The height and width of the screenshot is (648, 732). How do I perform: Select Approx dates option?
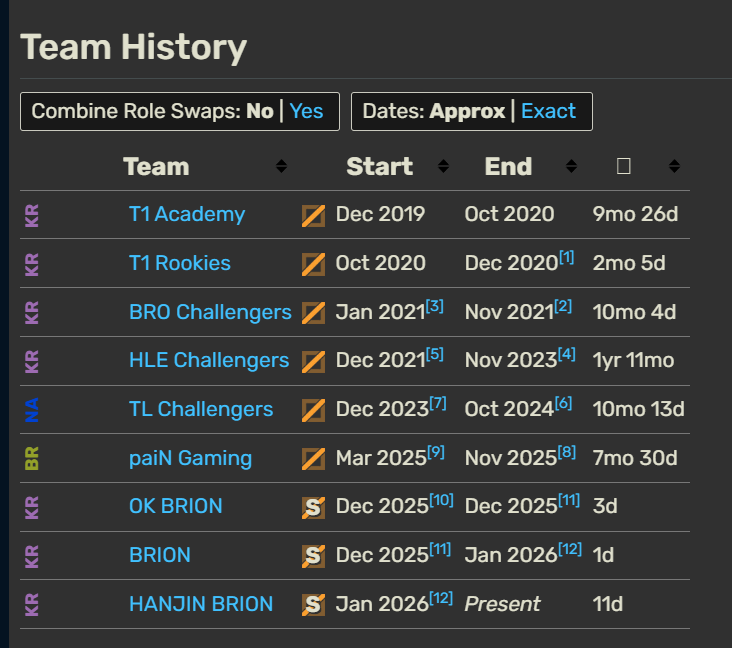pos(467,111)
